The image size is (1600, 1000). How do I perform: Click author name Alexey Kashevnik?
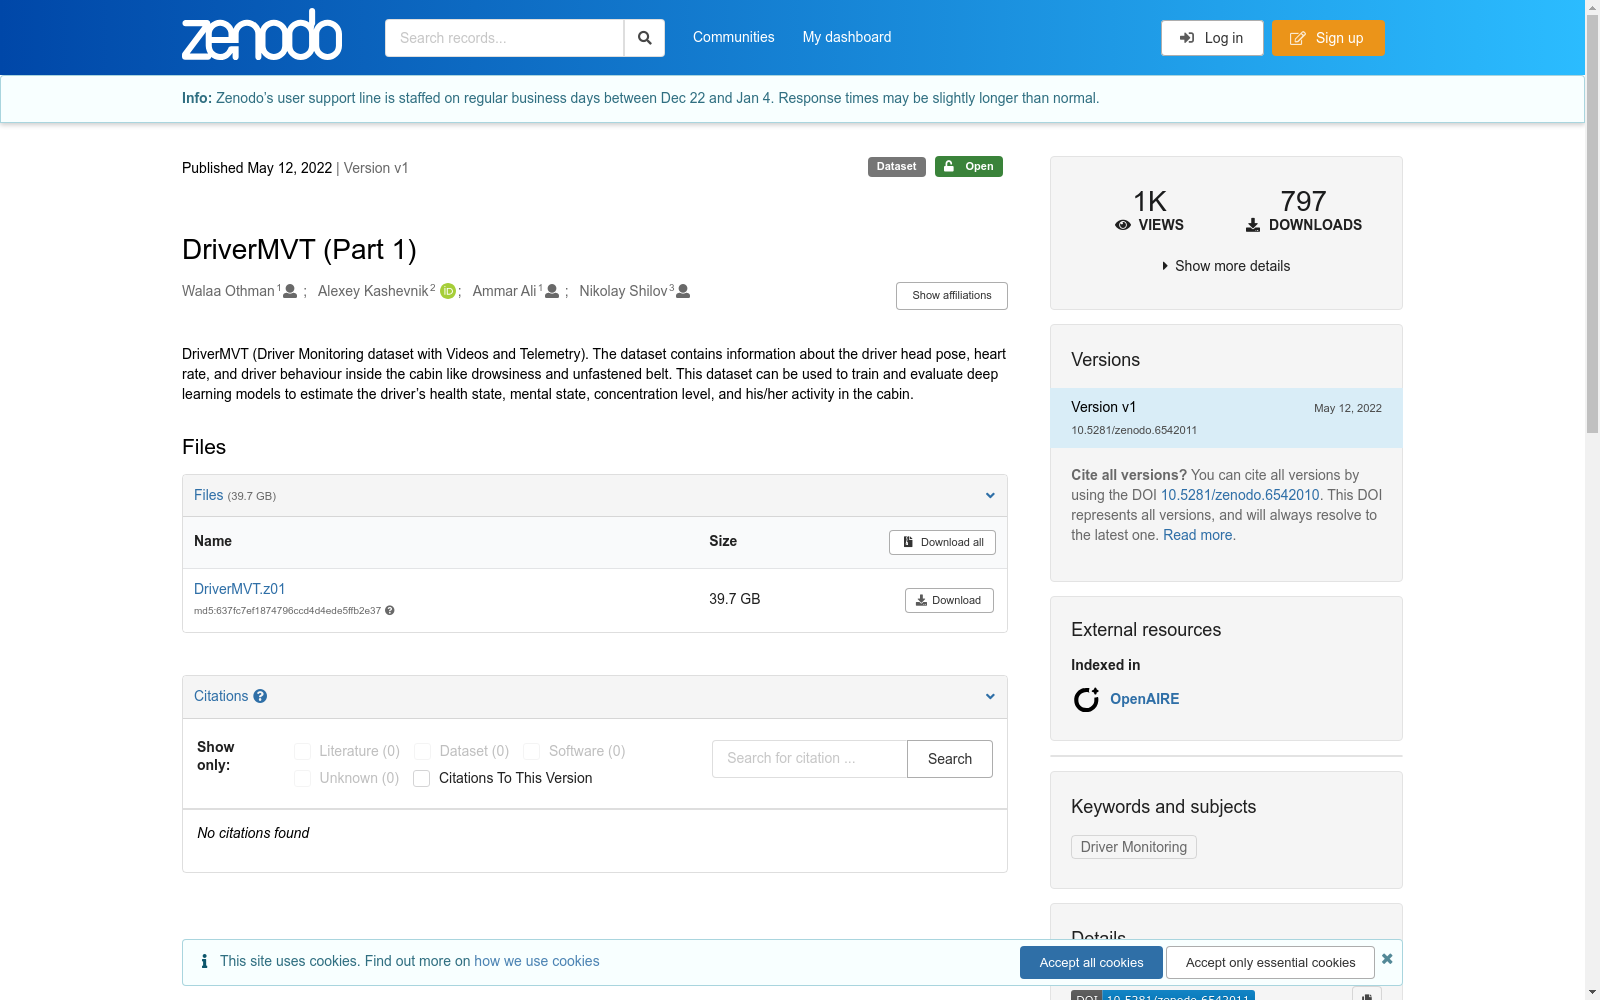[x=373, y=291]
